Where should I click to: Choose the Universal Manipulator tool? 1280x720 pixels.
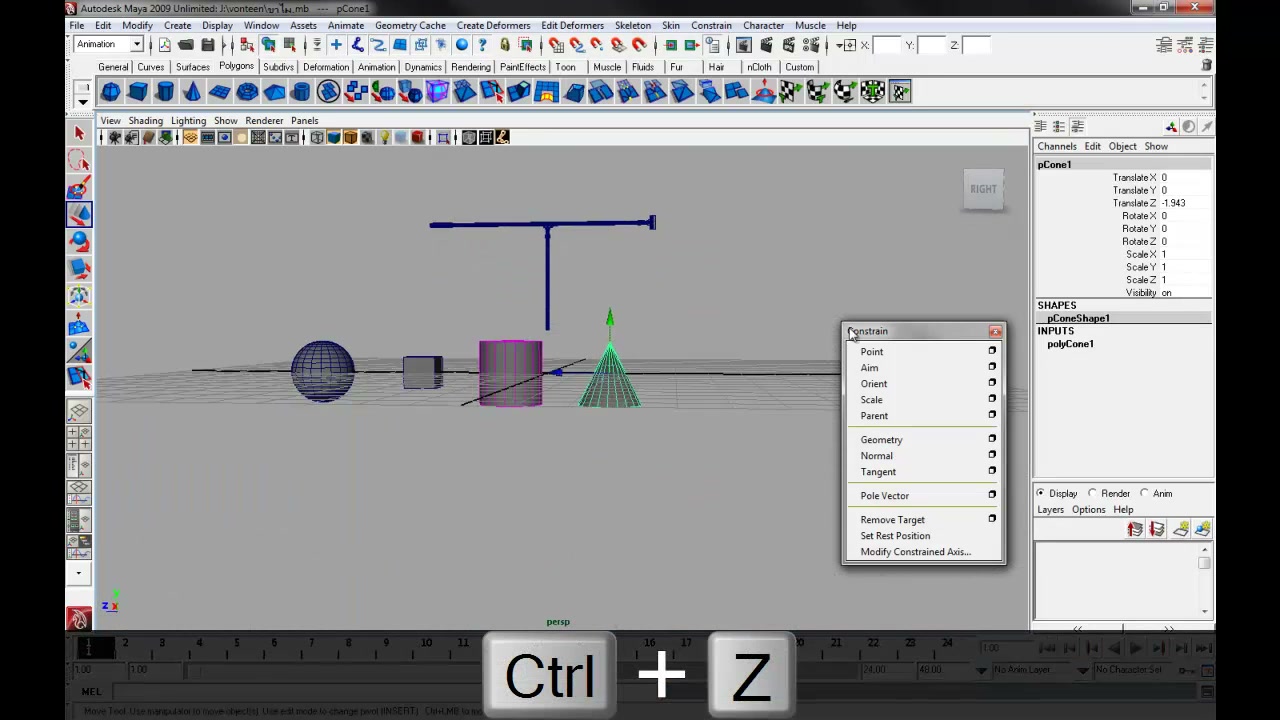(x=79, y=296)
